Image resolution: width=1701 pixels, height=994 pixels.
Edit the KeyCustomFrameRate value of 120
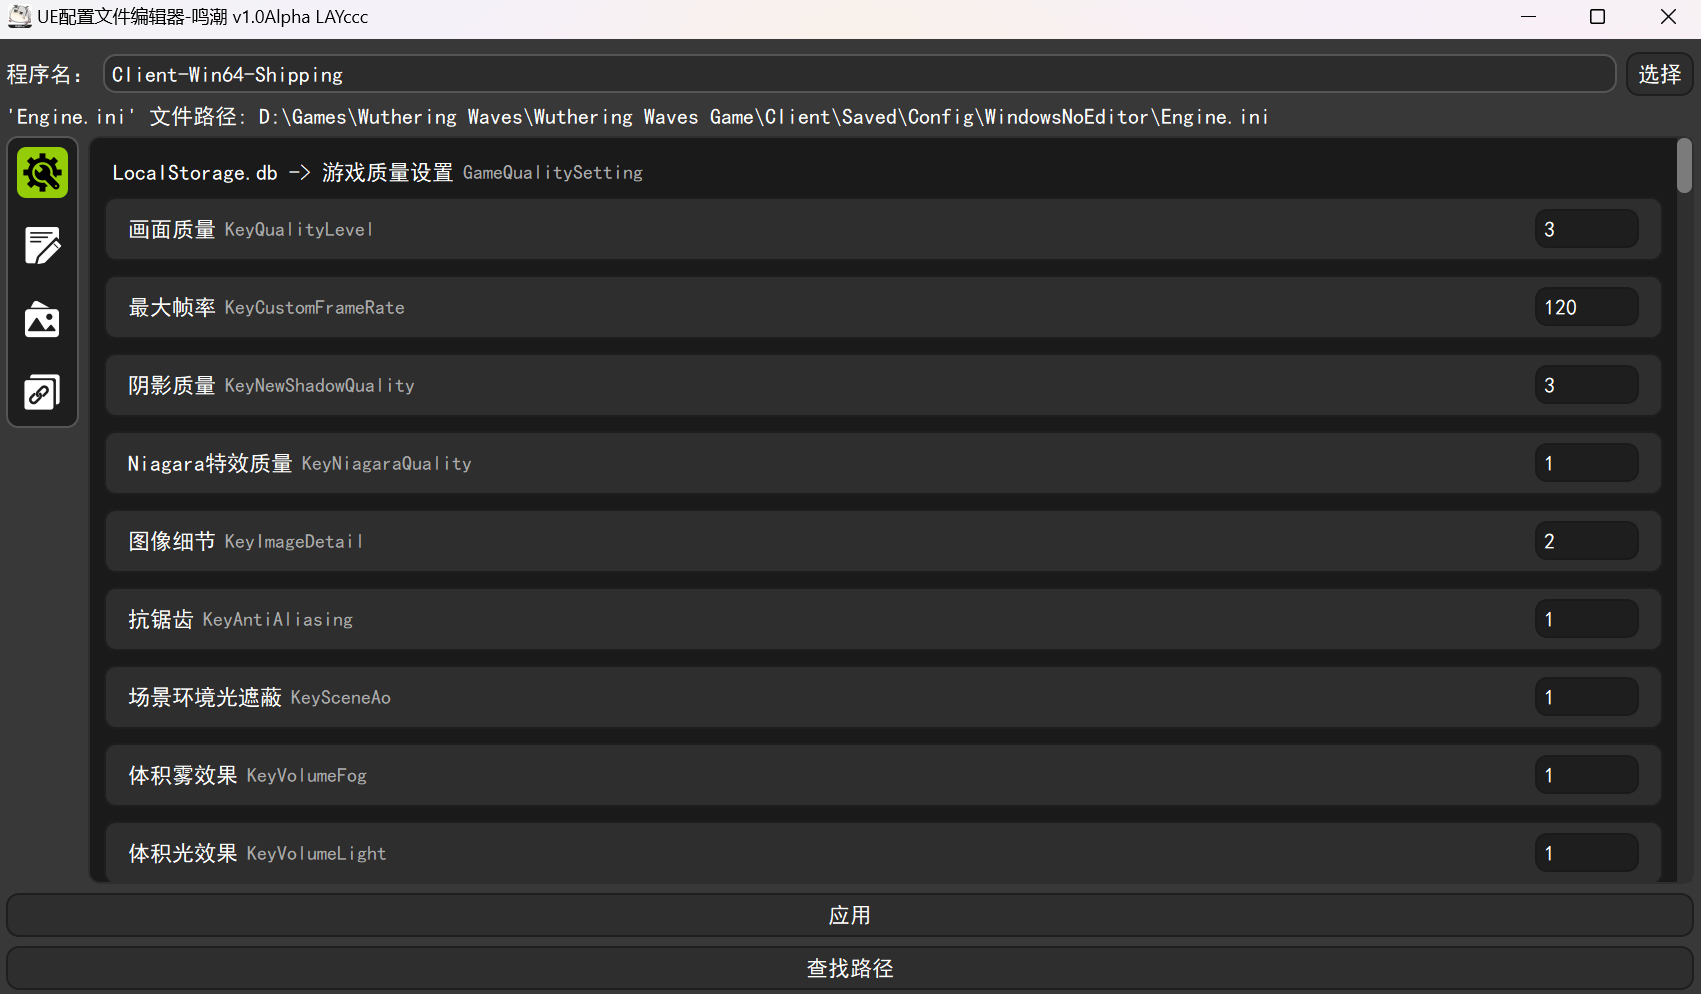(x=1586, y=307)
